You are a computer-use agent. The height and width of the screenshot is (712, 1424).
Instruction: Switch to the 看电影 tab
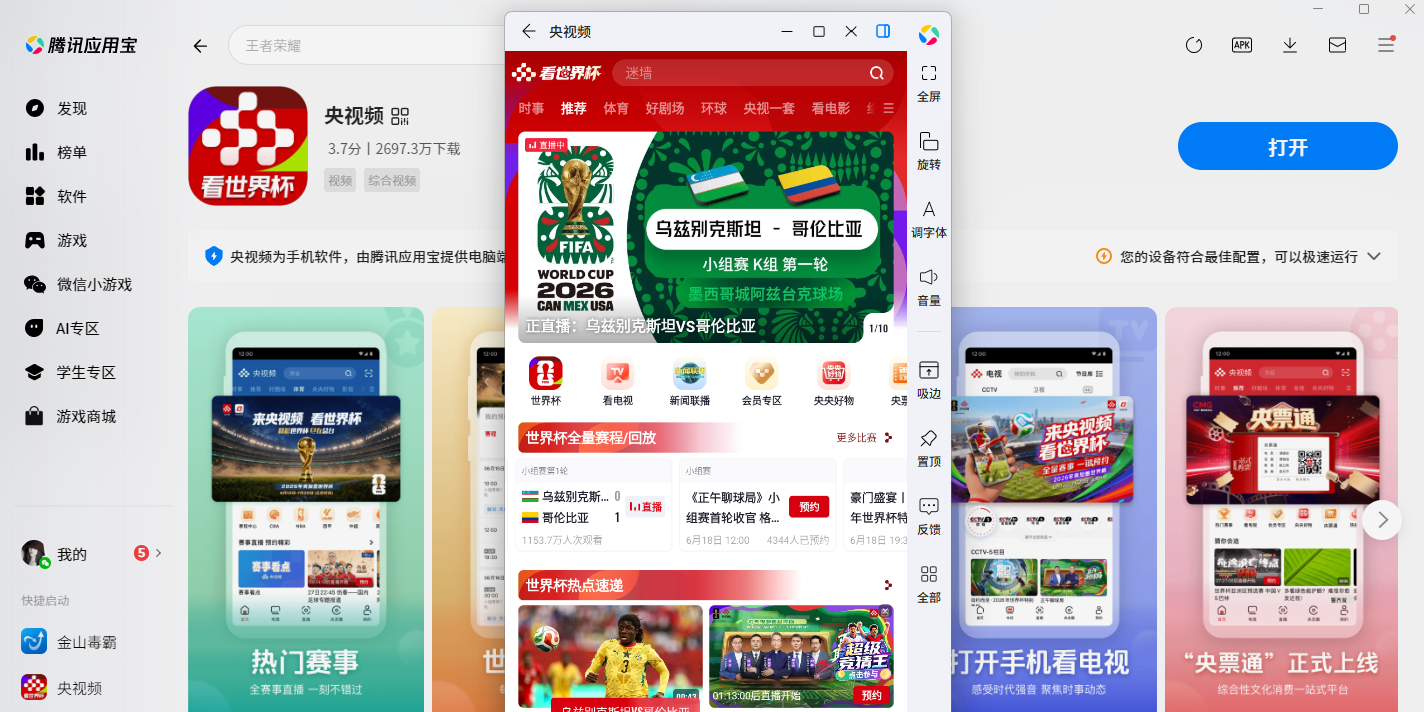(830, 108)
